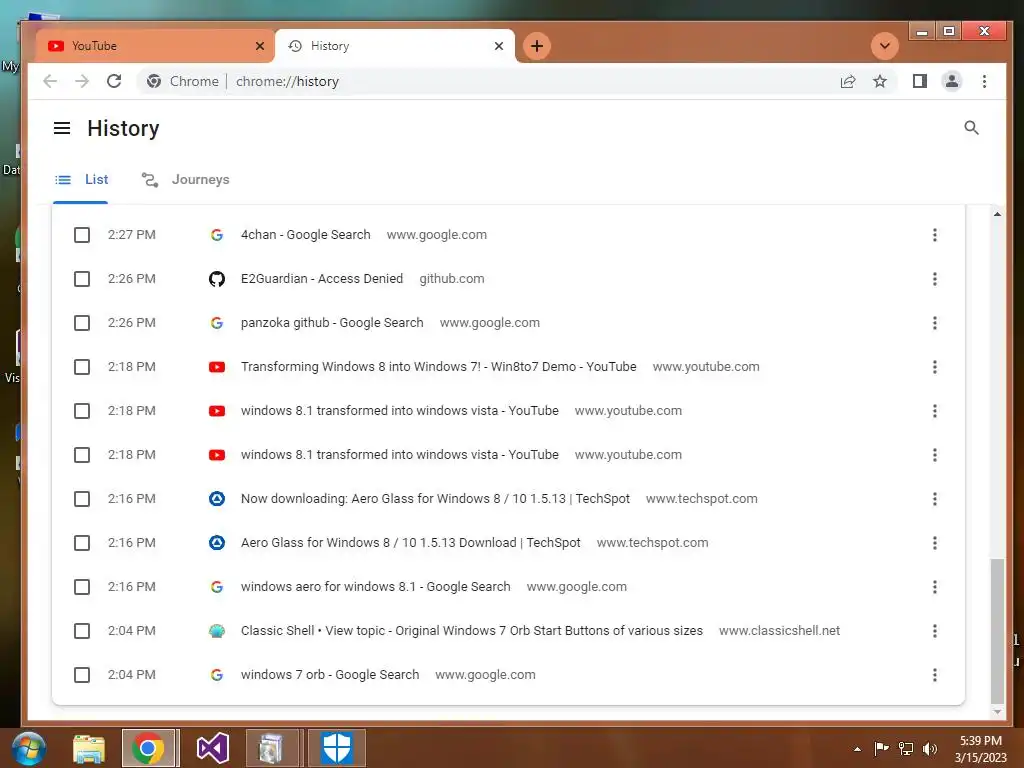Switch to the Journeys tab
The width and height of the screenshot is (1024, 768).
click(186, 180)
